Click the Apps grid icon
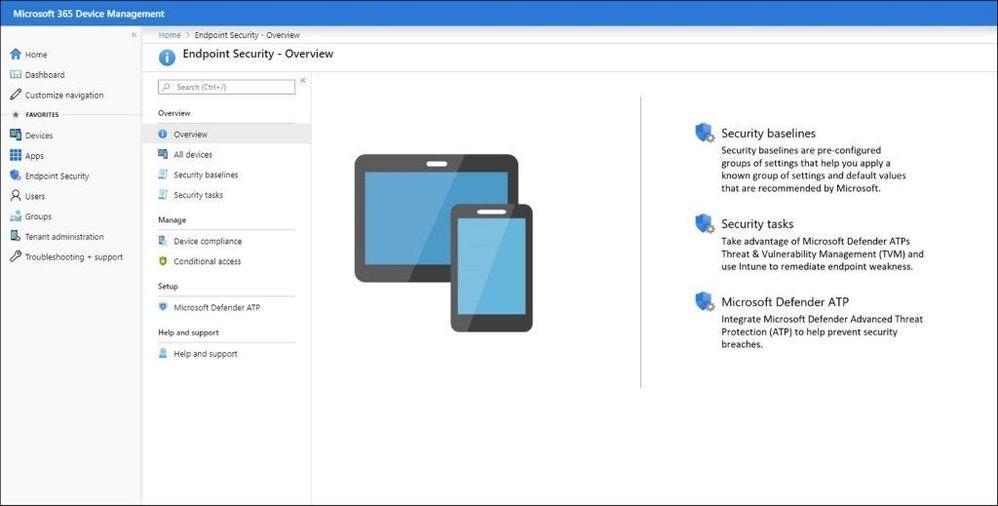Screen dimensions: 998x506 tap(16, 155)
